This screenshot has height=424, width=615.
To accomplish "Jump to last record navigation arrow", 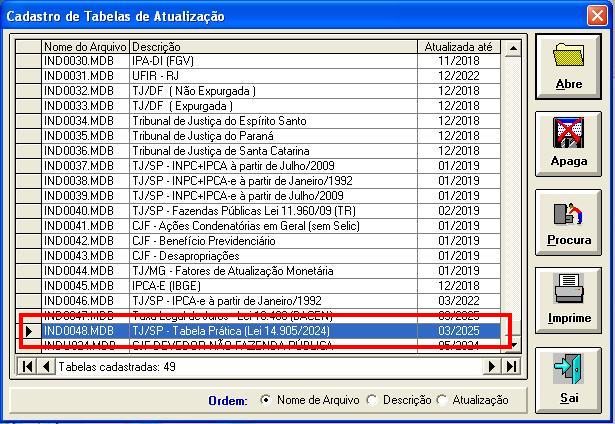I will point(511,367).
